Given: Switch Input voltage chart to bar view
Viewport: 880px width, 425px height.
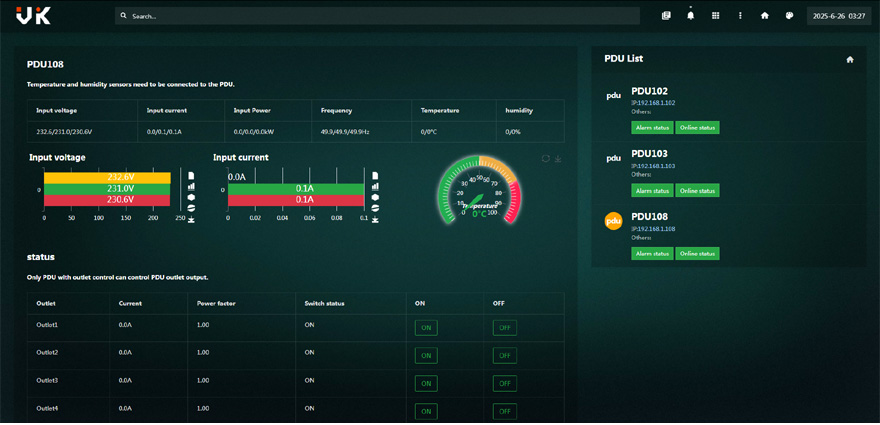Looking at the screenshot, I should click(x=191, y=186).
